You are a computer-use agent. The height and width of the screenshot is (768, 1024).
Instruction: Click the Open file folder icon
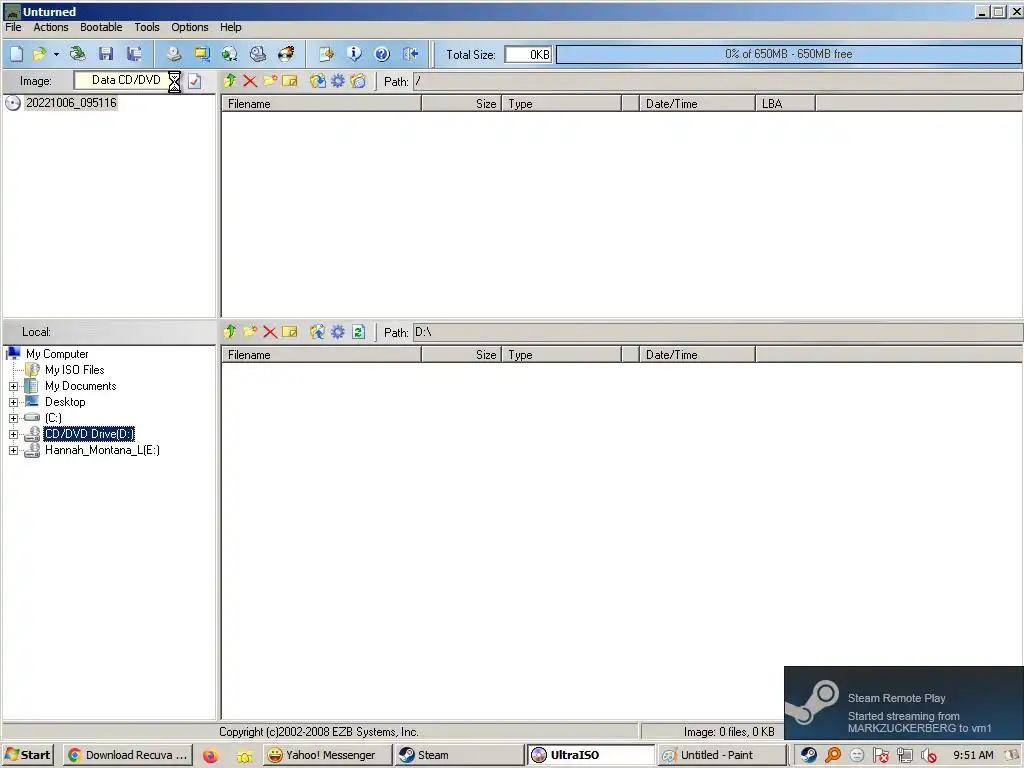point(40,54)
